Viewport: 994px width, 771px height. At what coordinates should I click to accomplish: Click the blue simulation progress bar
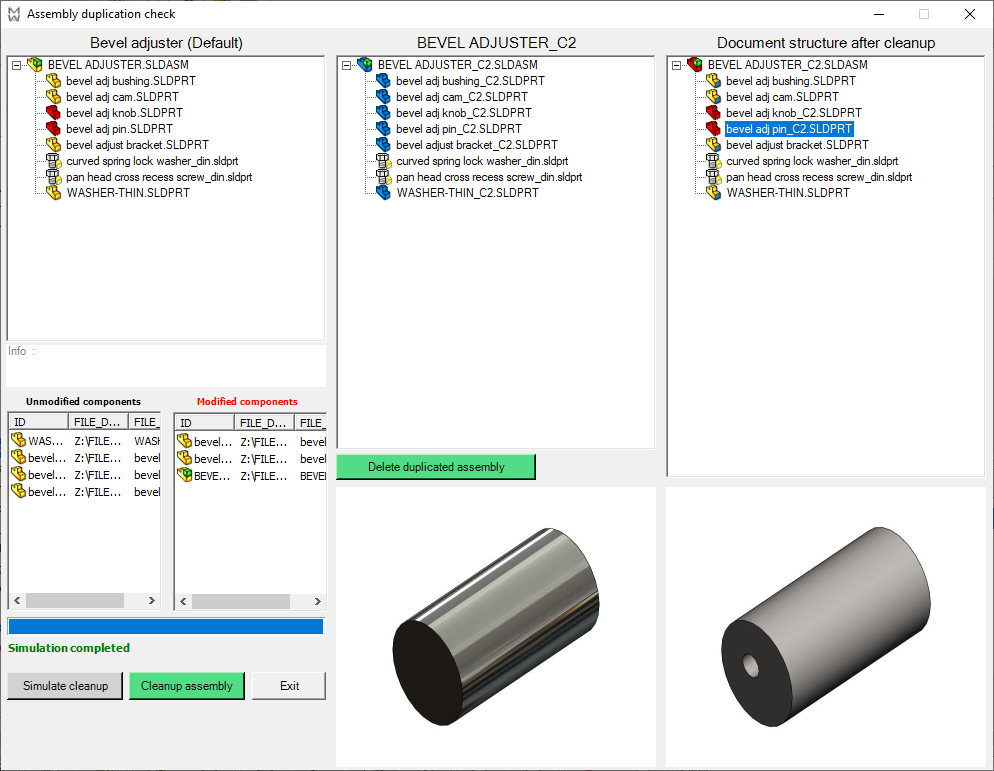pos(166,626)
